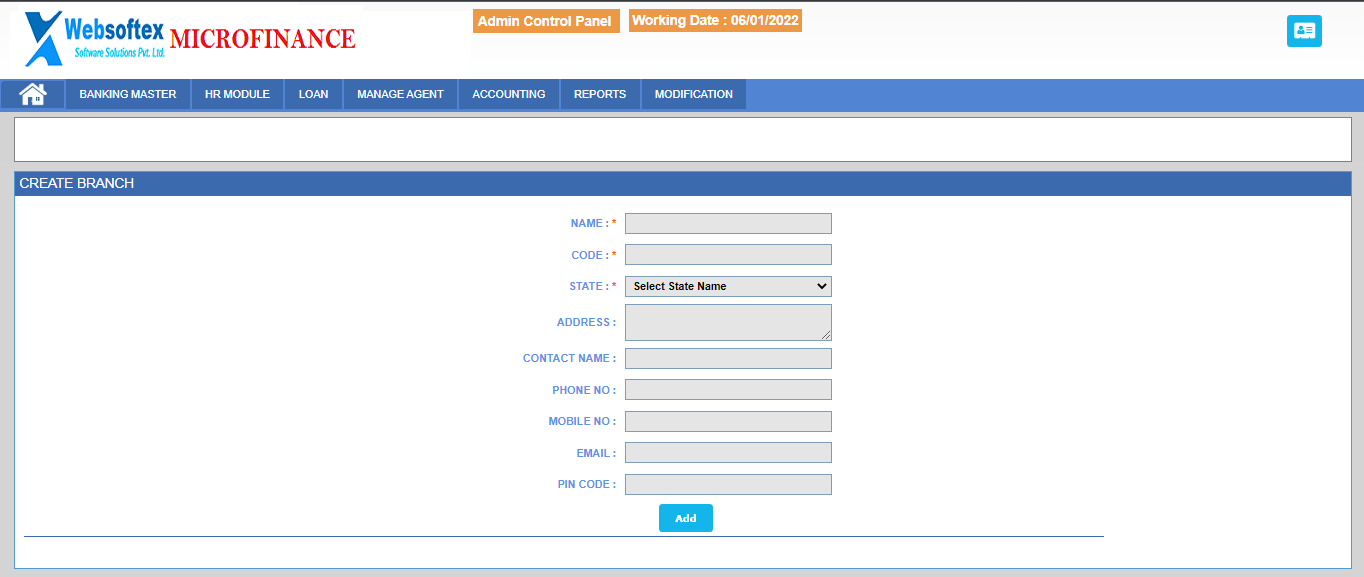This screenshot has height=577, width=1364.
Task: Open the Manage Agent menu
Action: [x=400, y=94]
